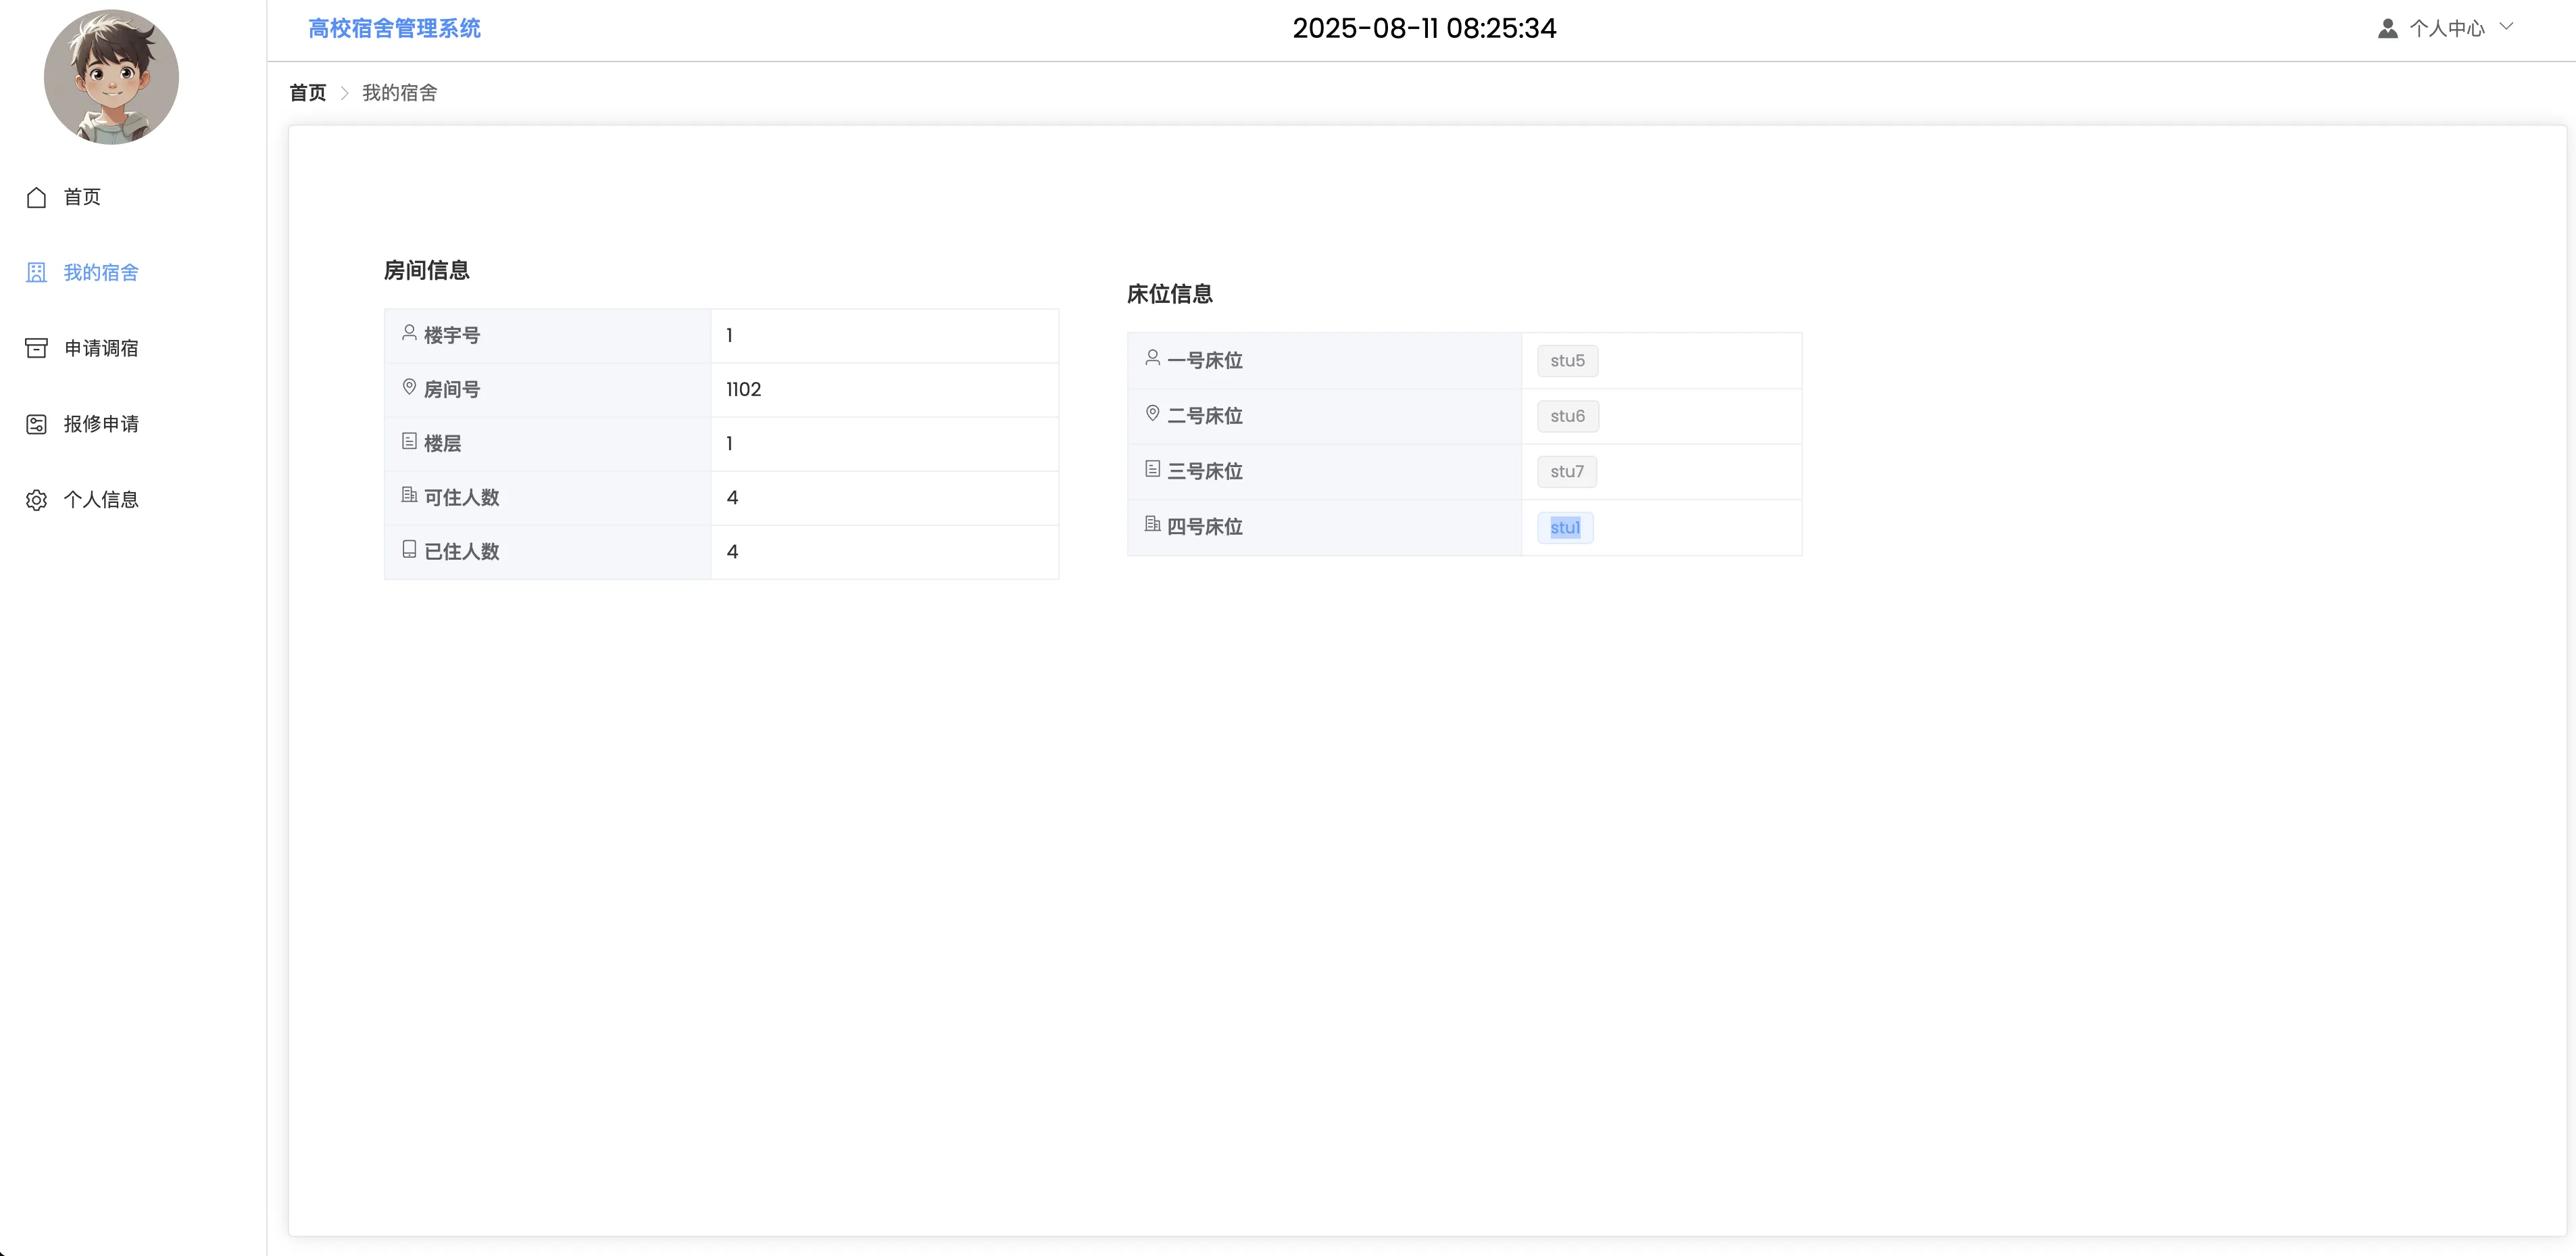Viewport: 2576px width, 1256px height.
Task: Click the building icon beside 四号床位
Action: pos(1152,524)
